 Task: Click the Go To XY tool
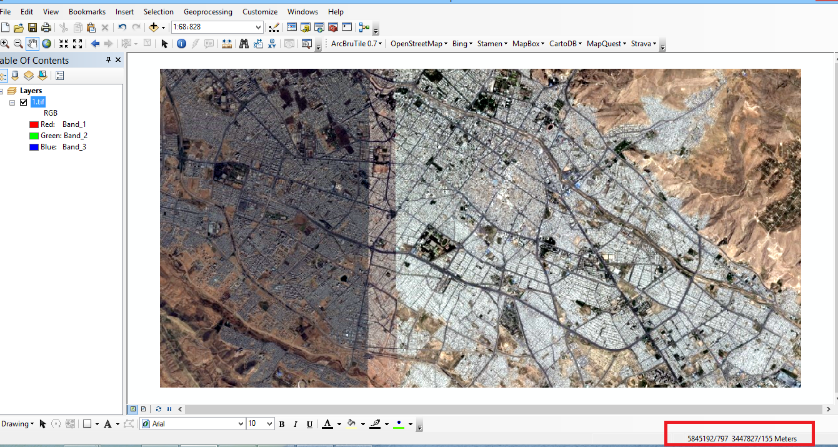tap(272, 44)
